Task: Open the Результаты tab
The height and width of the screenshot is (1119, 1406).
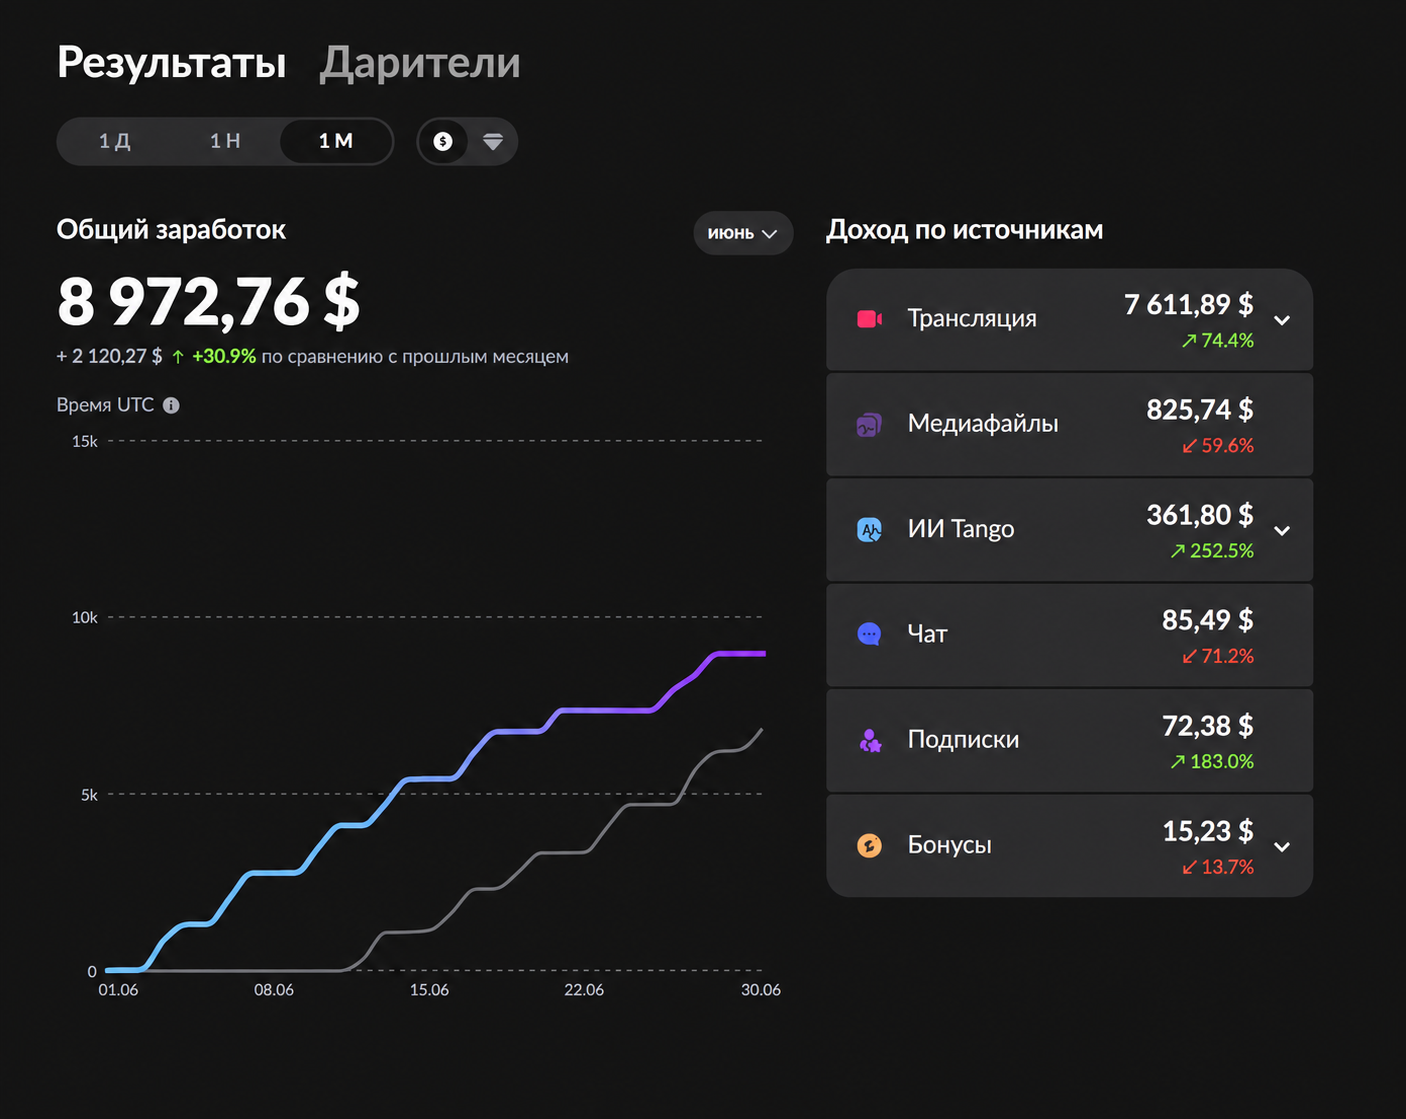Action: (172, 62)
